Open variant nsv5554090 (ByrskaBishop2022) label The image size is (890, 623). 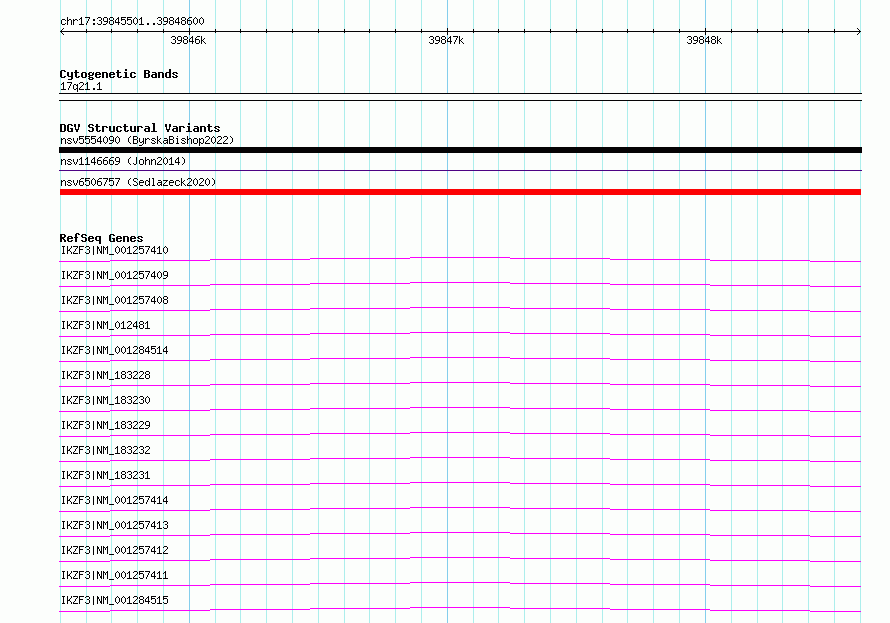tap(147, 140)
